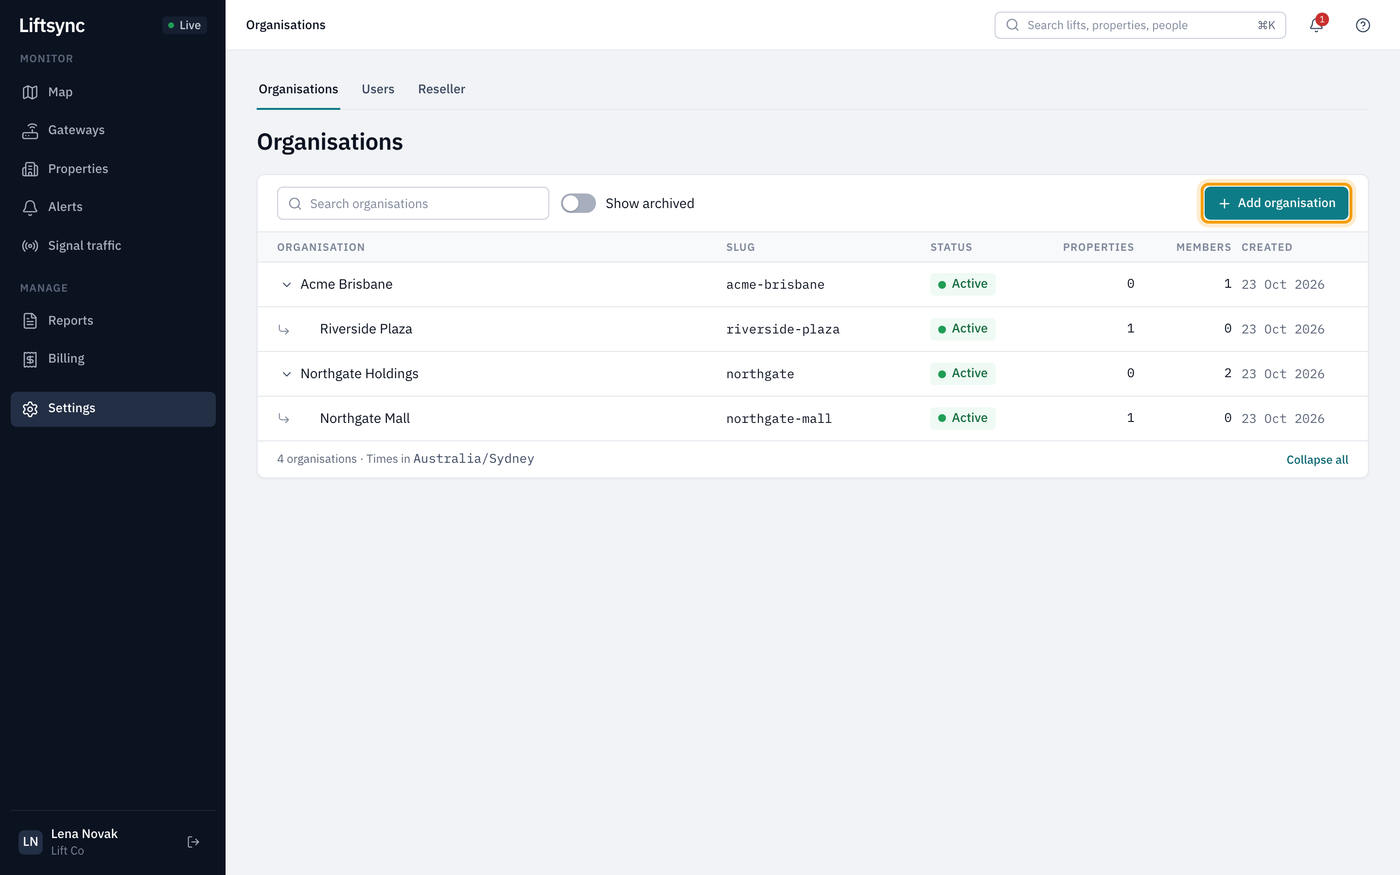The image size is (1400, 875).
Task: Switch to the Organisations tab
Action: (298, 89)
